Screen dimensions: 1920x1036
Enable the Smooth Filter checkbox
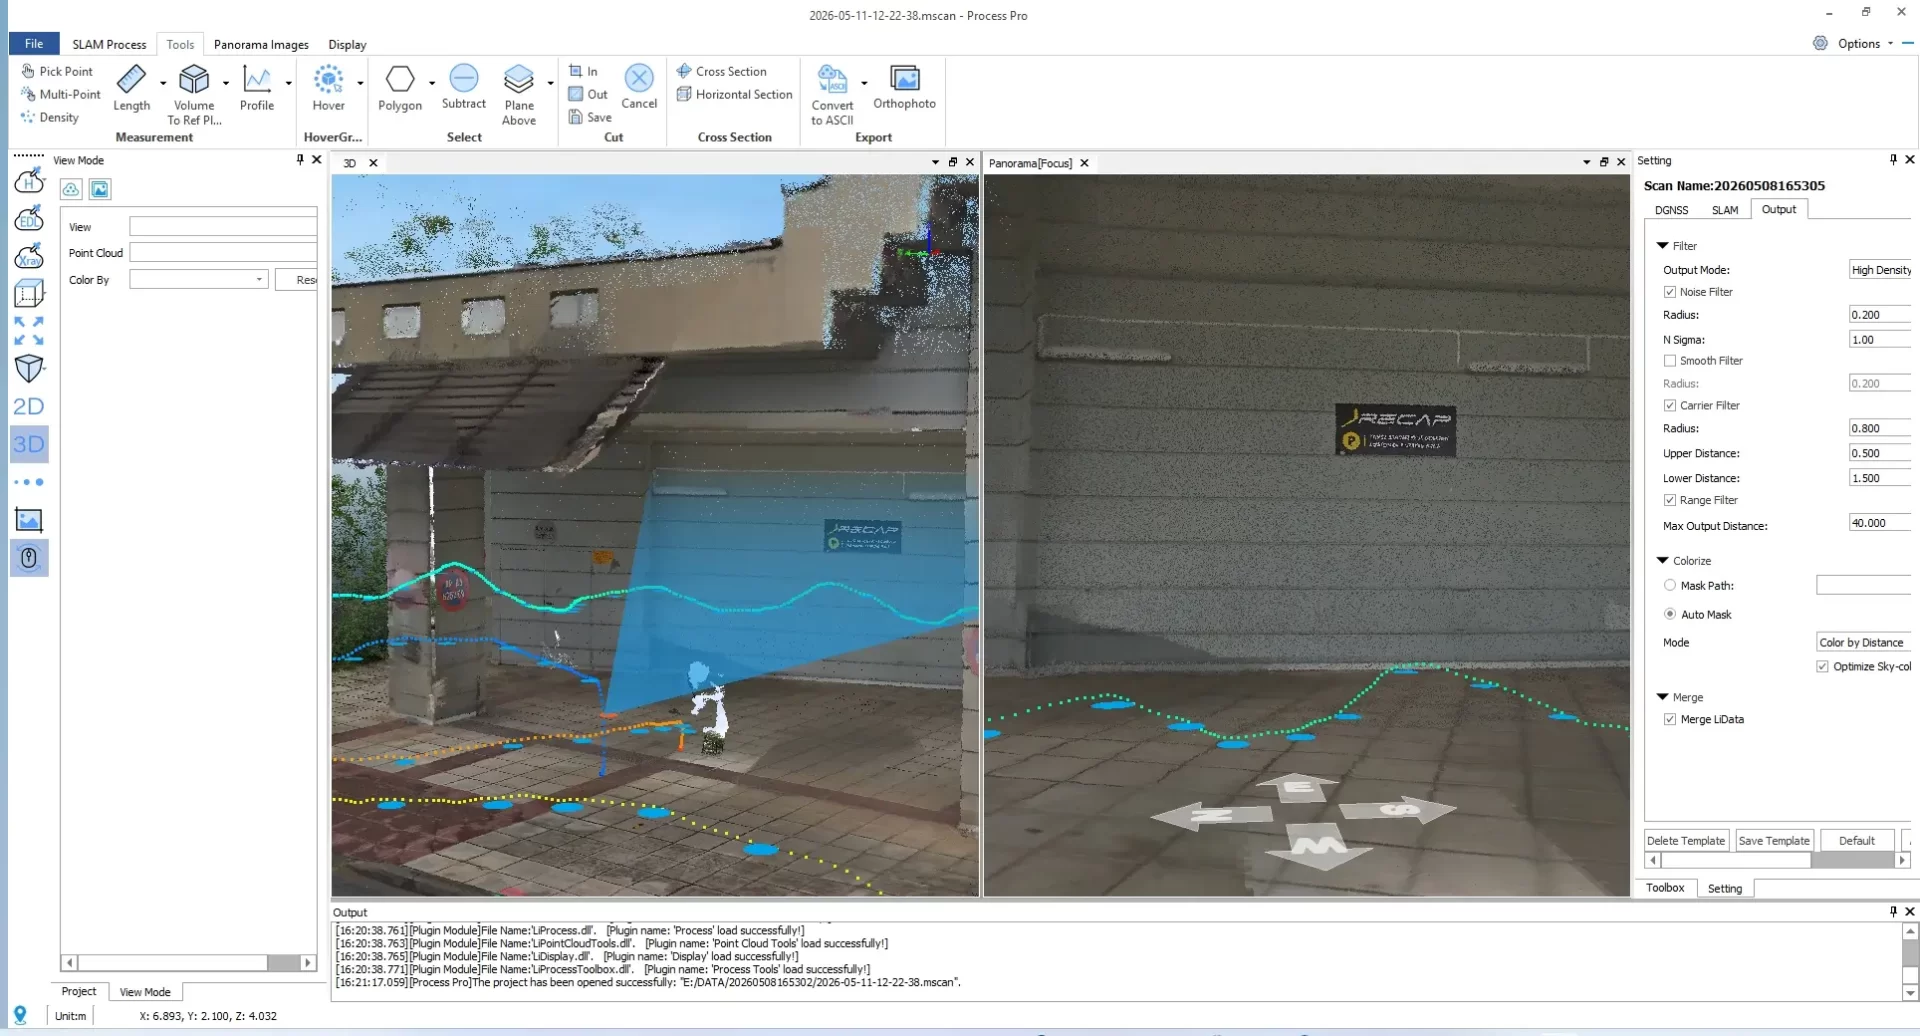coord(1670,361)
